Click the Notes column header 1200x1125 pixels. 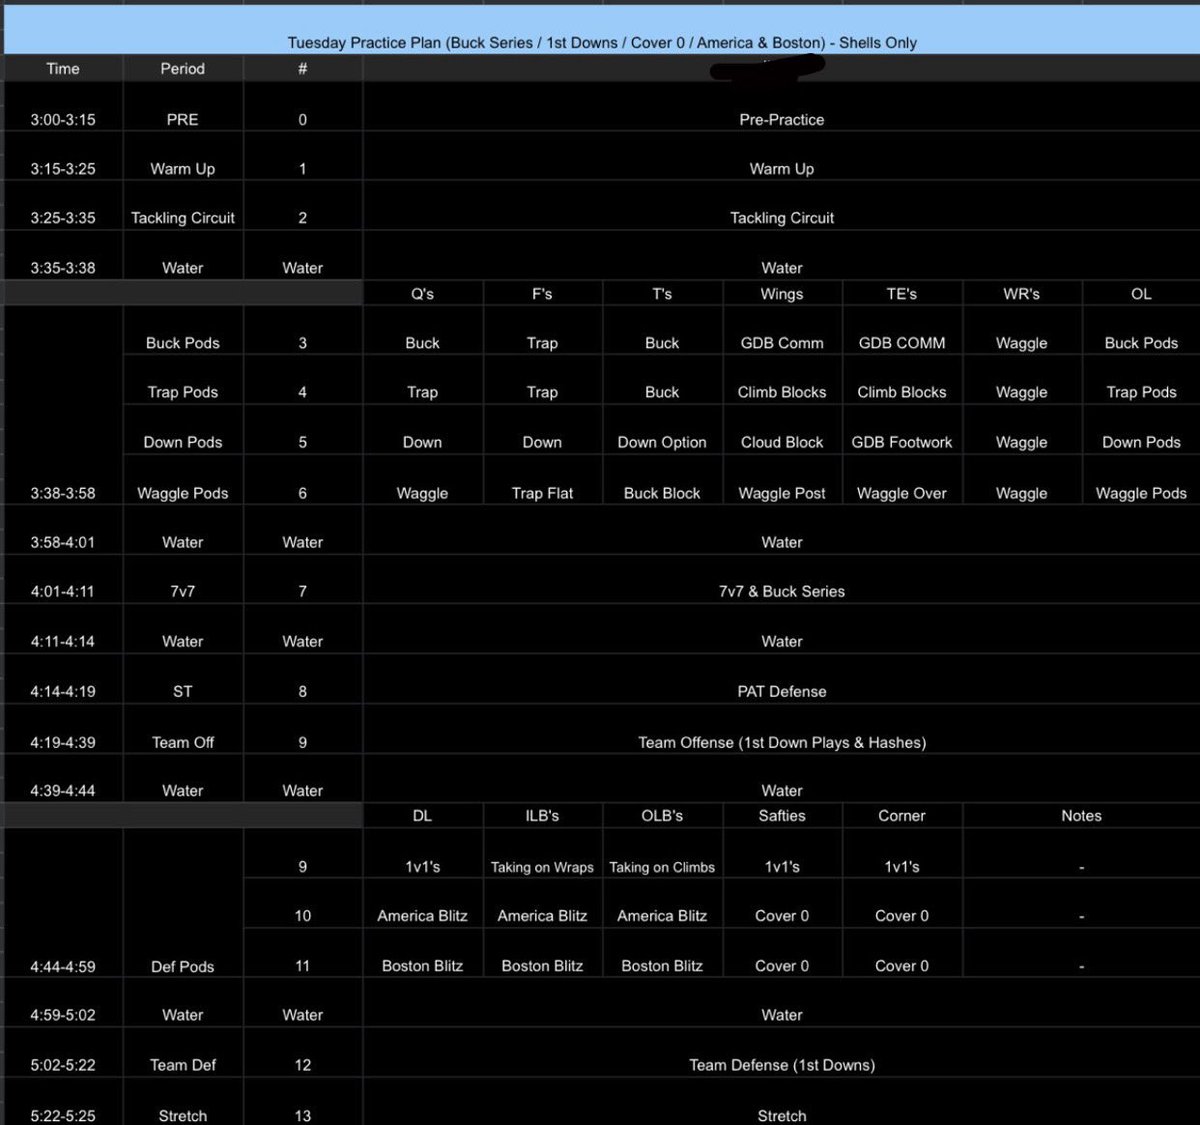pos(1081,815)
